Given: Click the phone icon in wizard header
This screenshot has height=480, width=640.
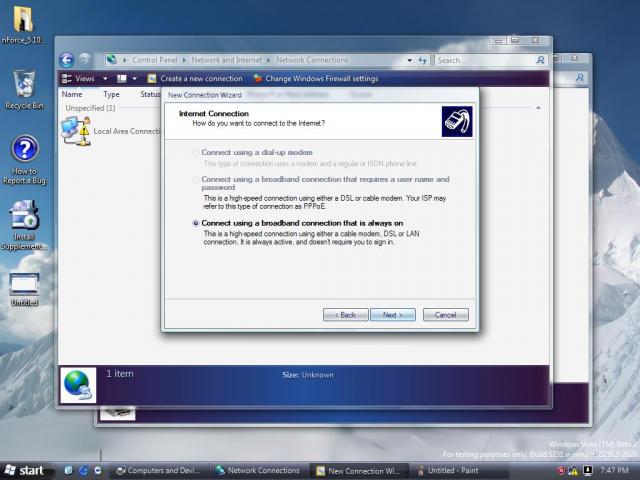Looking at the screenshot, I should pos(457,122).
